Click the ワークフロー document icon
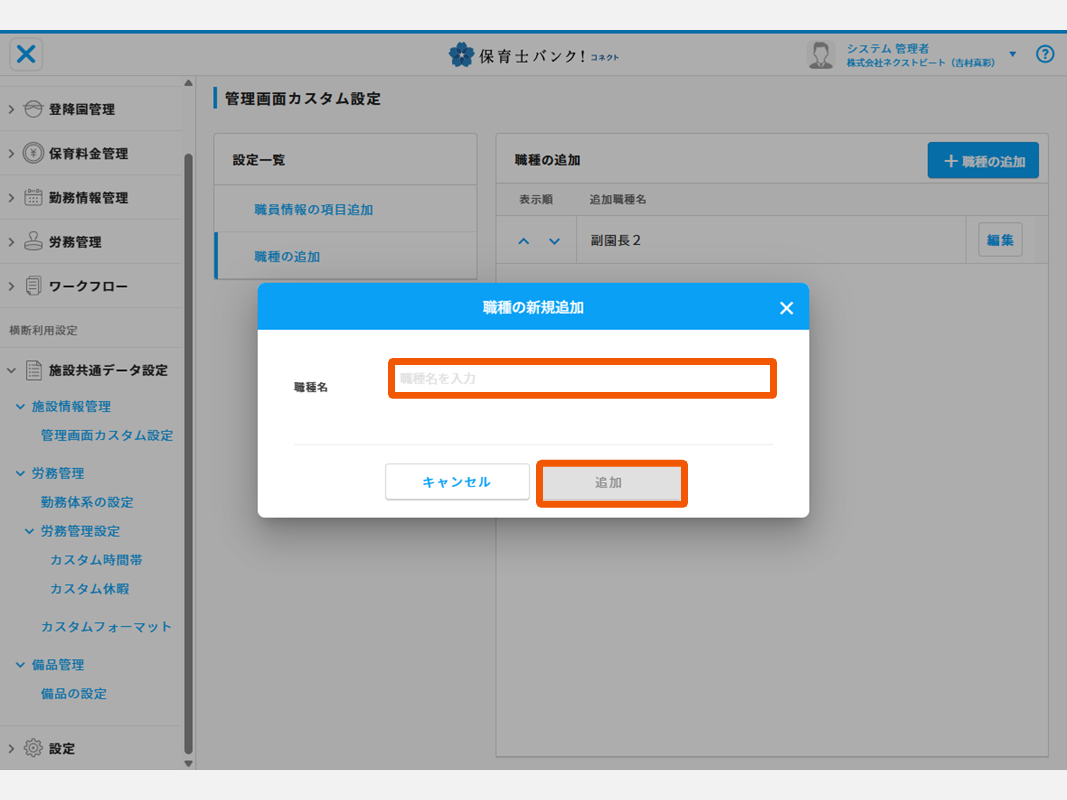Viewport: 1067px width, 800px height. 33,286
